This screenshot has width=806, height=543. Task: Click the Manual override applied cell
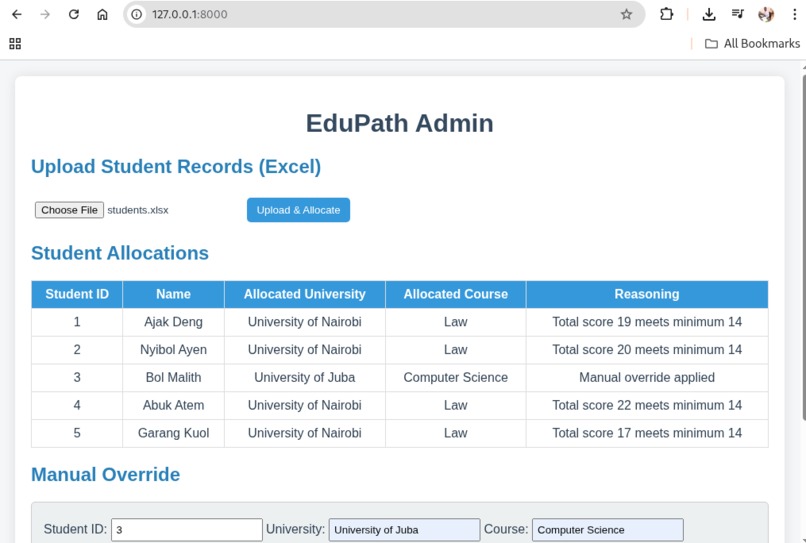pyautogui.click(x=647, y=377)
